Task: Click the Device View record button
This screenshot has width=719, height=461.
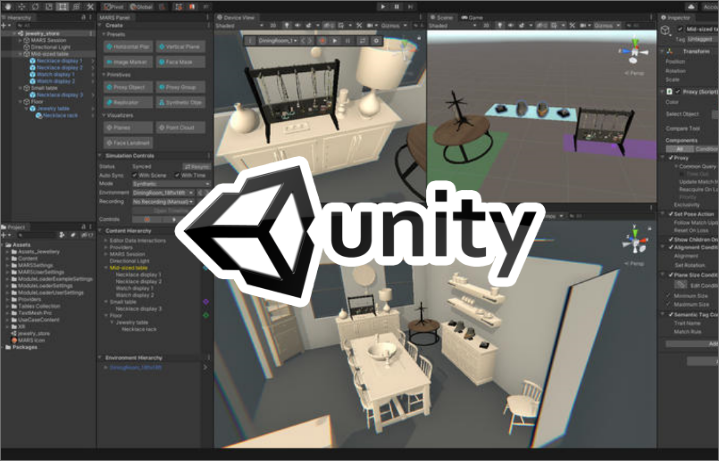Action: (322, 41)
